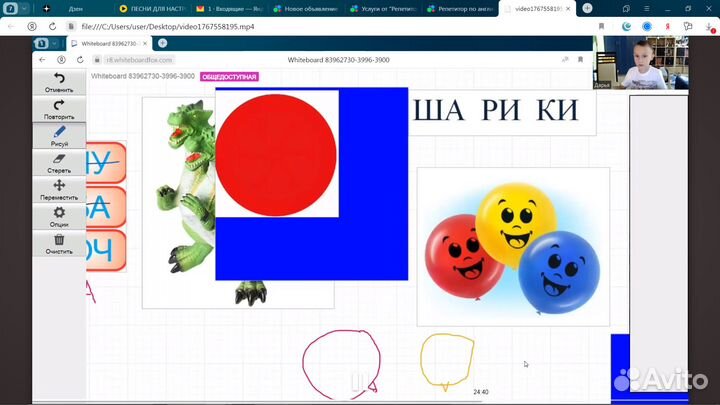Image resolution: width=720 pixels, height=405 pixels.
Task: Click the pinned star tab icon
Action: [47, 8]
